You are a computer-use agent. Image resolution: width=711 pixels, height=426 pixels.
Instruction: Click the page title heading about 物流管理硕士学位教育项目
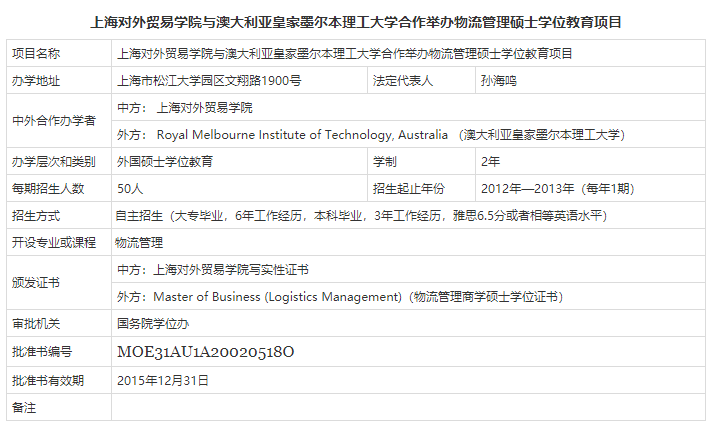[356, 22]
